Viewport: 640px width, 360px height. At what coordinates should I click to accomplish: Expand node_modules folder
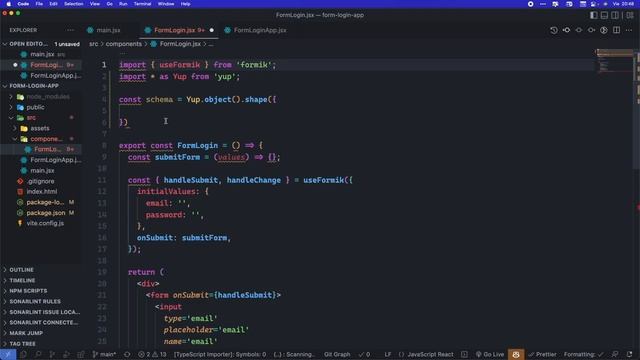11,97
